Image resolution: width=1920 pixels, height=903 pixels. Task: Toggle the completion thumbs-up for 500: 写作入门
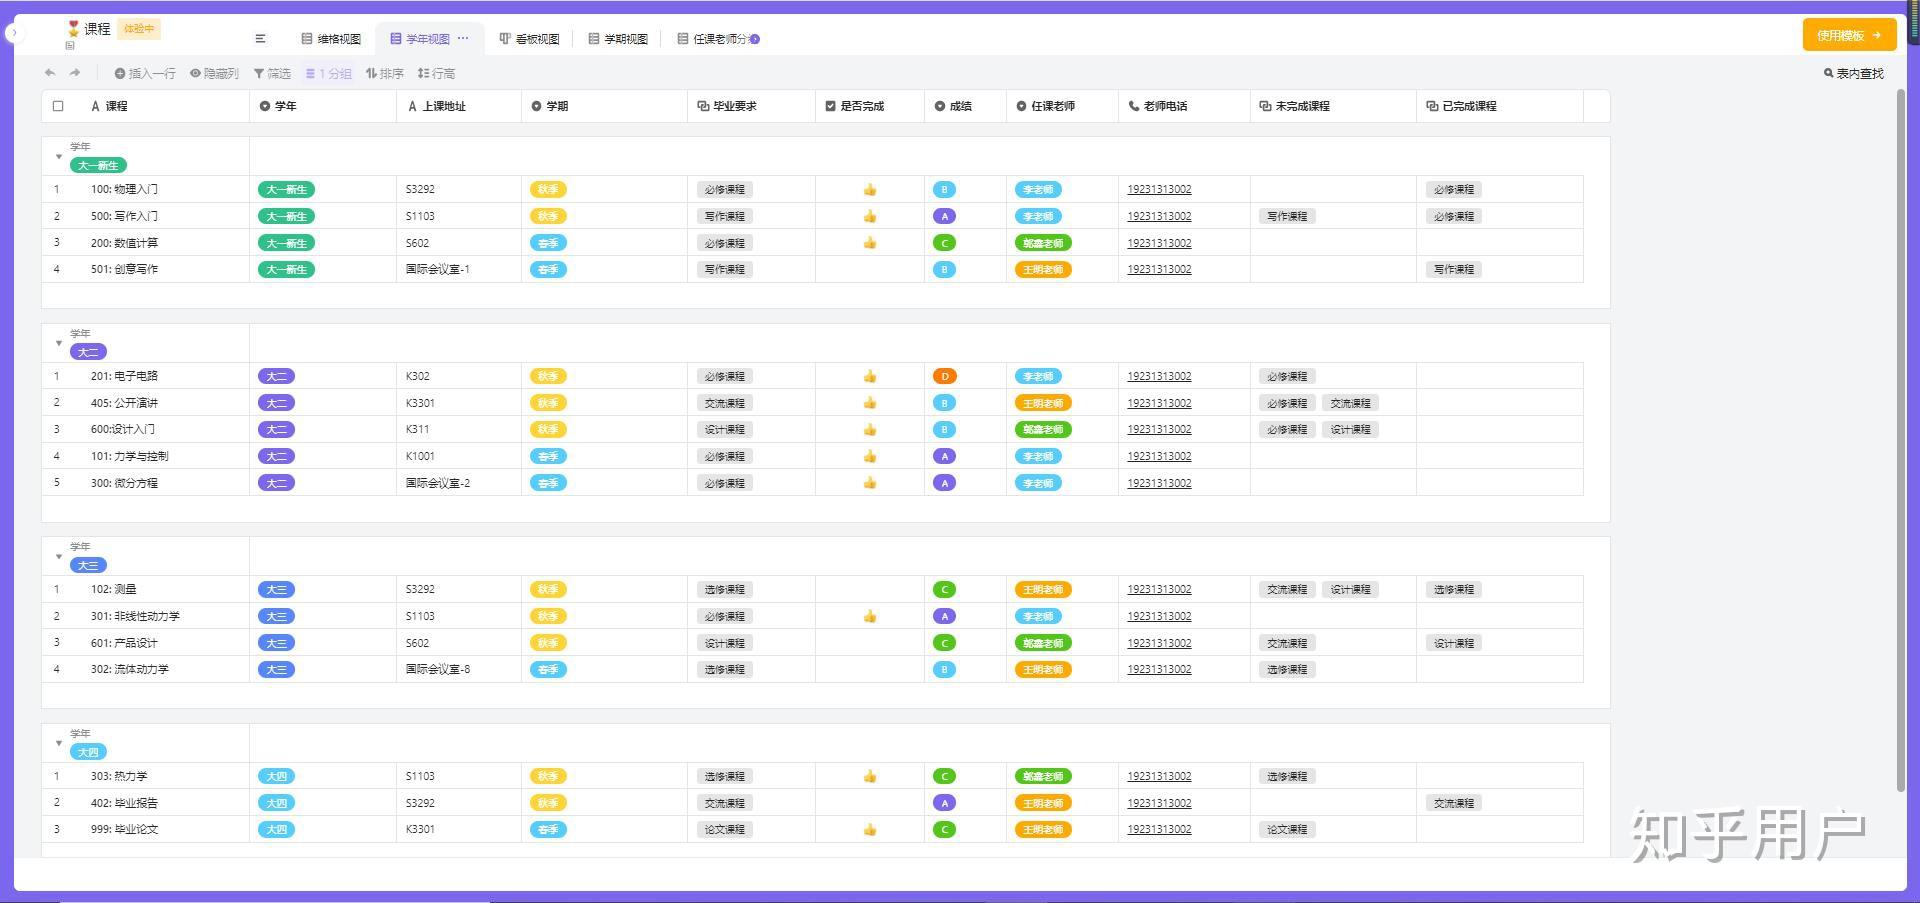pos(870,216)
